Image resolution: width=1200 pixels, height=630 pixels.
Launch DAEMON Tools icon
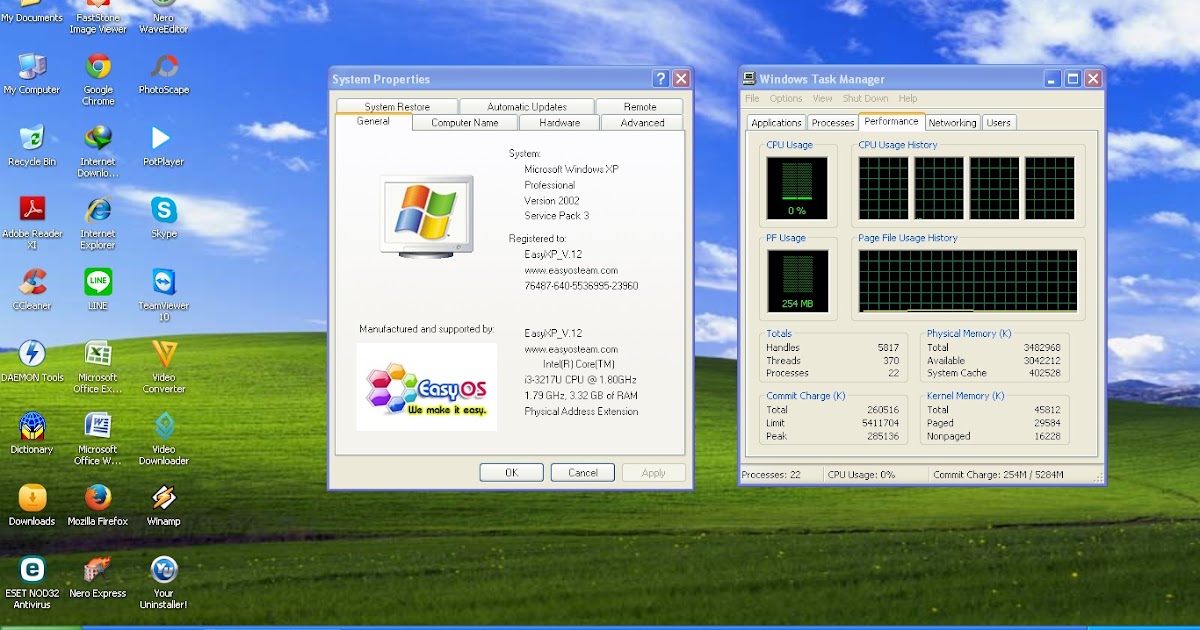(32, 362)
